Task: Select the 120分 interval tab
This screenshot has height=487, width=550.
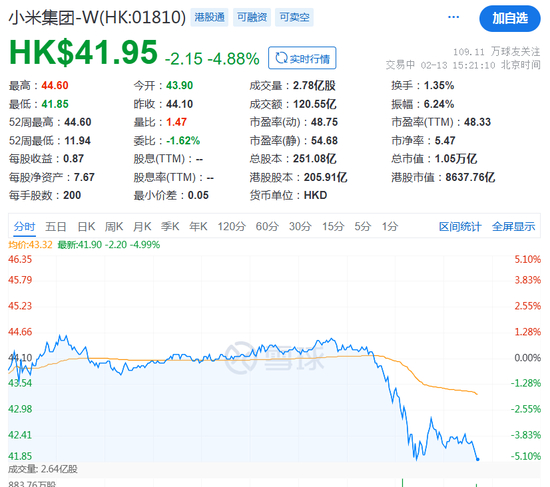Action: pyautogui.click(x=232, y=226)
